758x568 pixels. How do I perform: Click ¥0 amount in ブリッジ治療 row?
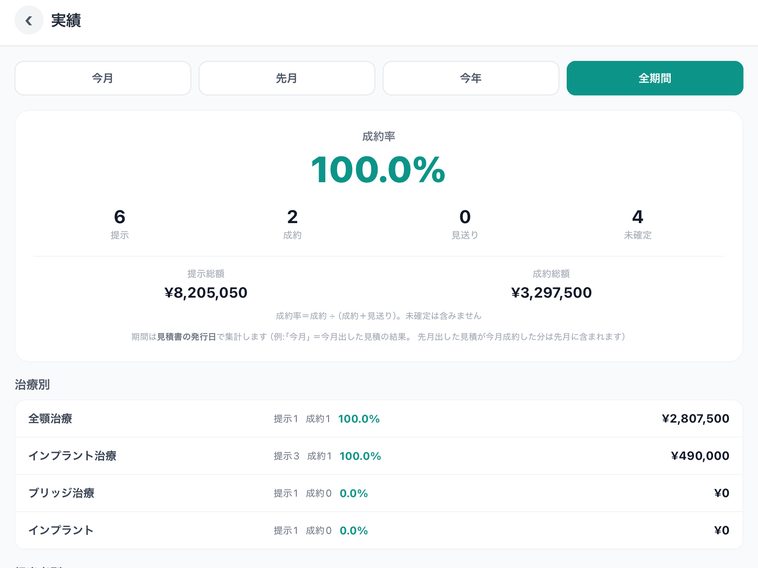(x=722, y=493)
